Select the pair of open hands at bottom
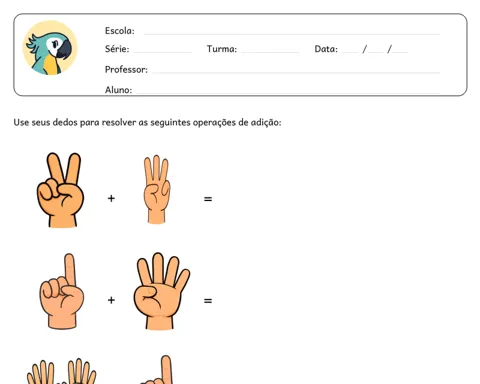480x384 pixels. coord(62,371)
